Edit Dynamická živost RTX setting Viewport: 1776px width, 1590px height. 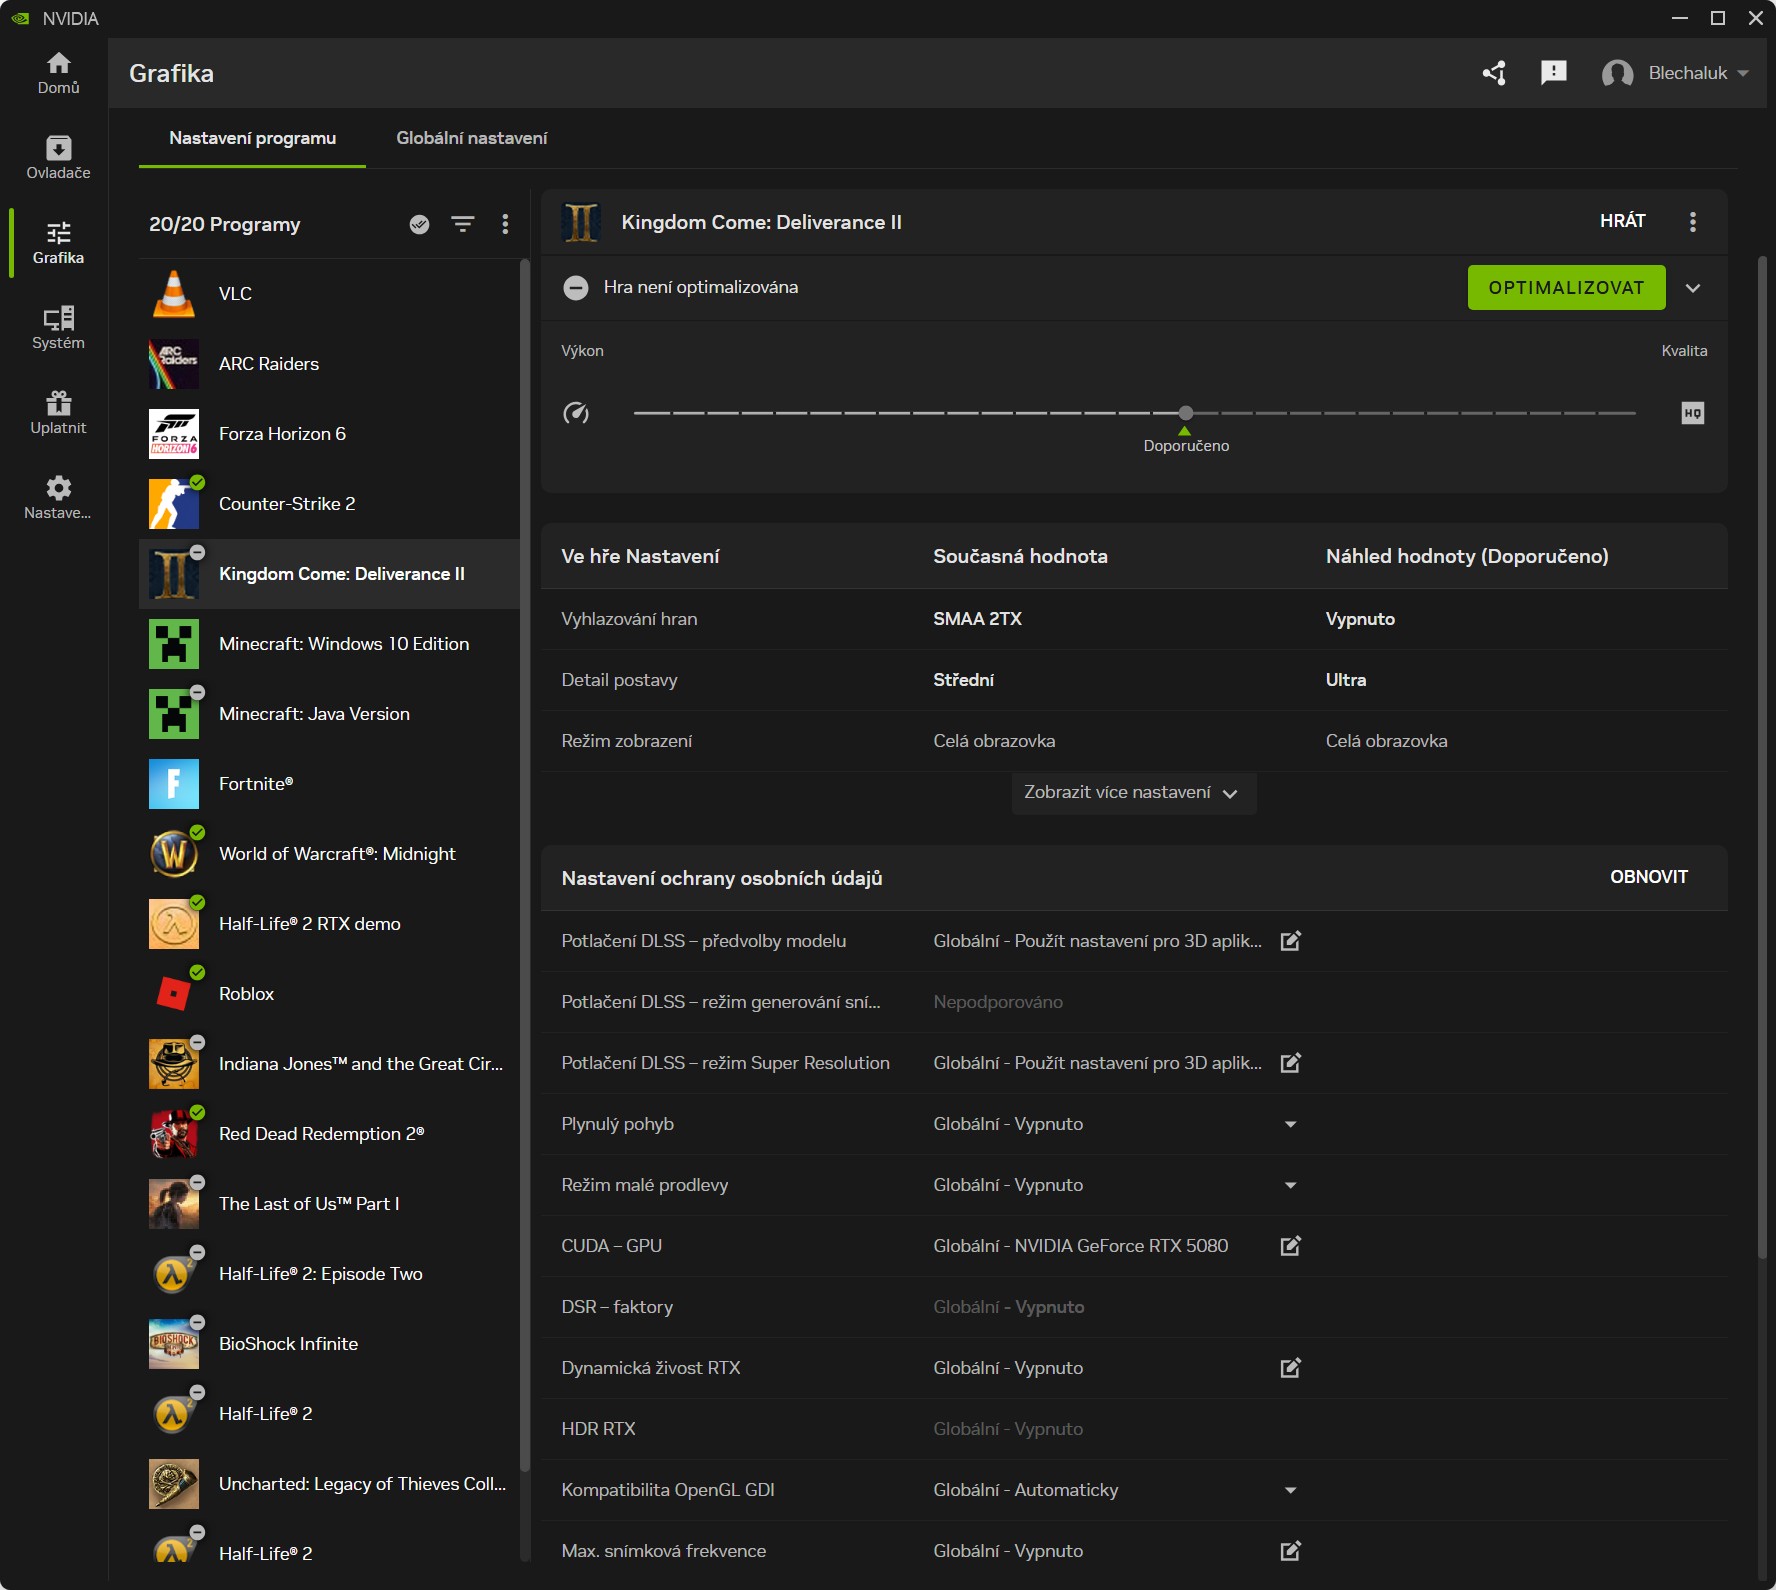[1291, 1368]
